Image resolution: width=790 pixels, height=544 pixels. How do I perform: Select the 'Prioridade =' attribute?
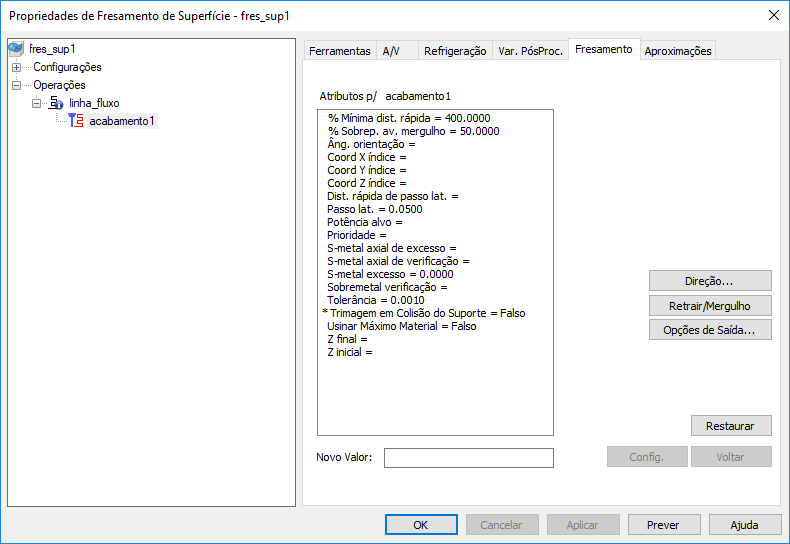click(357, 235)
